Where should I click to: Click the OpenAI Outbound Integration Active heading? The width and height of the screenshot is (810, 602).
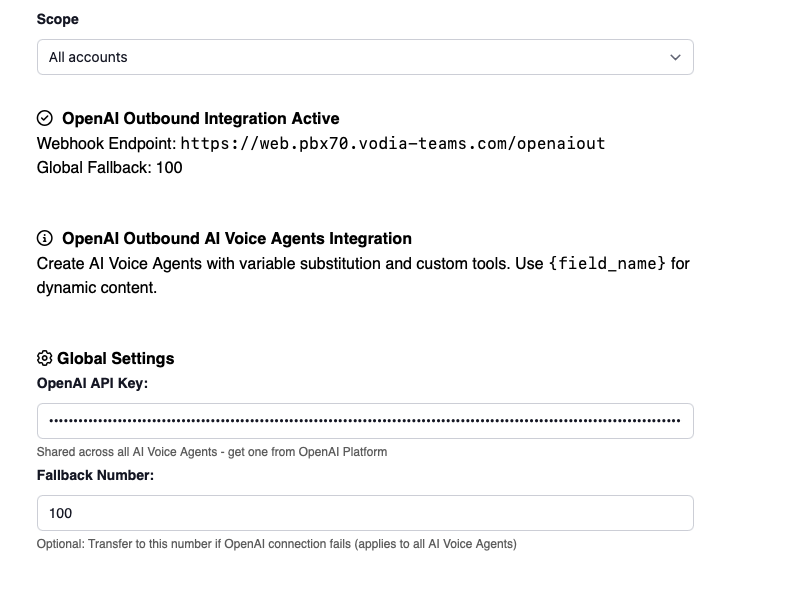coord(200,118)
